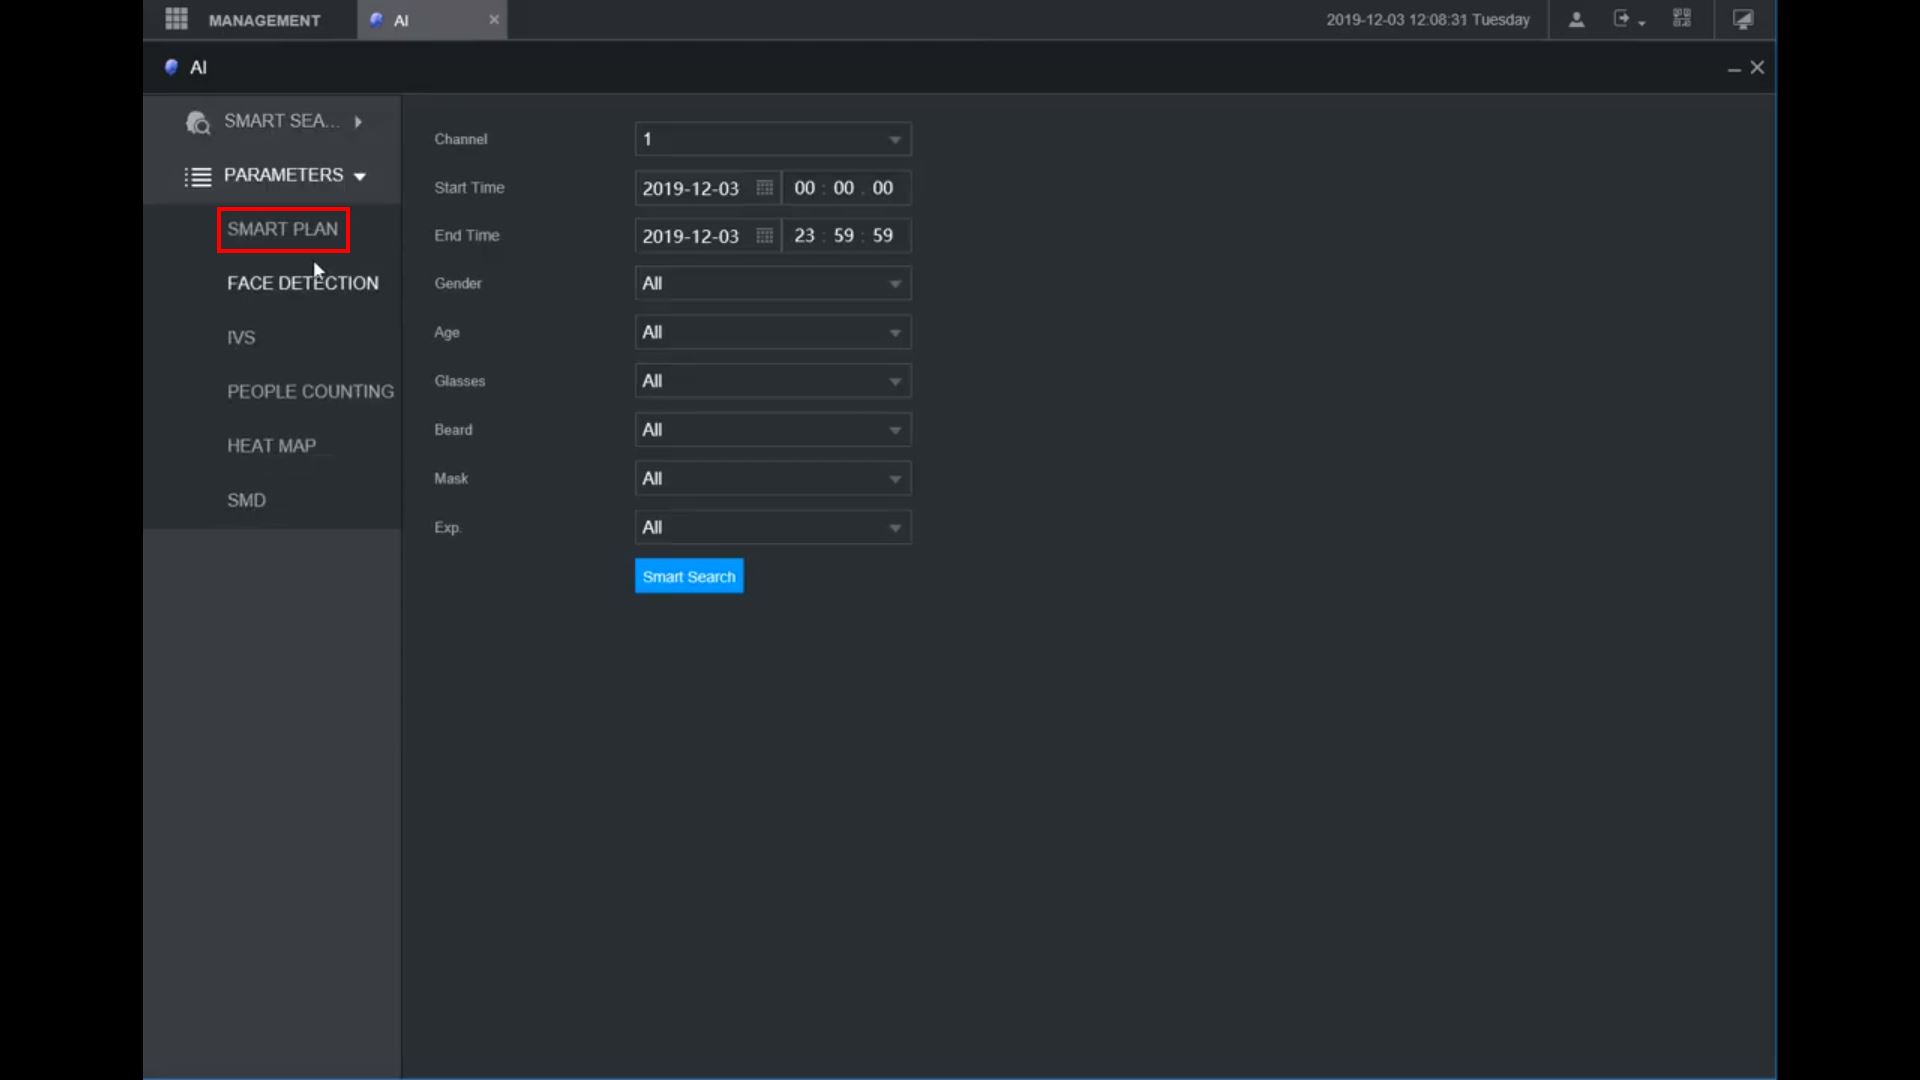This screenshot has width=1920, height=1080.
Task: Open the logout menu icon
Action: 1623,19
